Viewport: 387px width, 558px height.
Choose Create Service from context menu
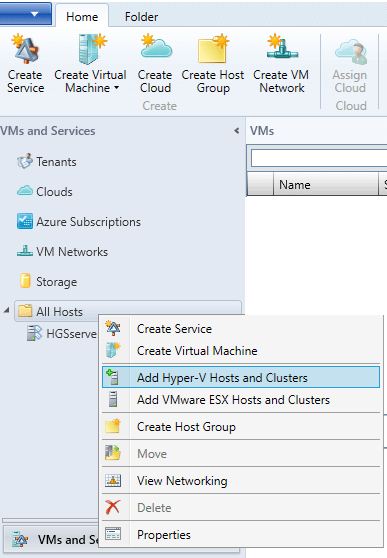click(241, 329)
